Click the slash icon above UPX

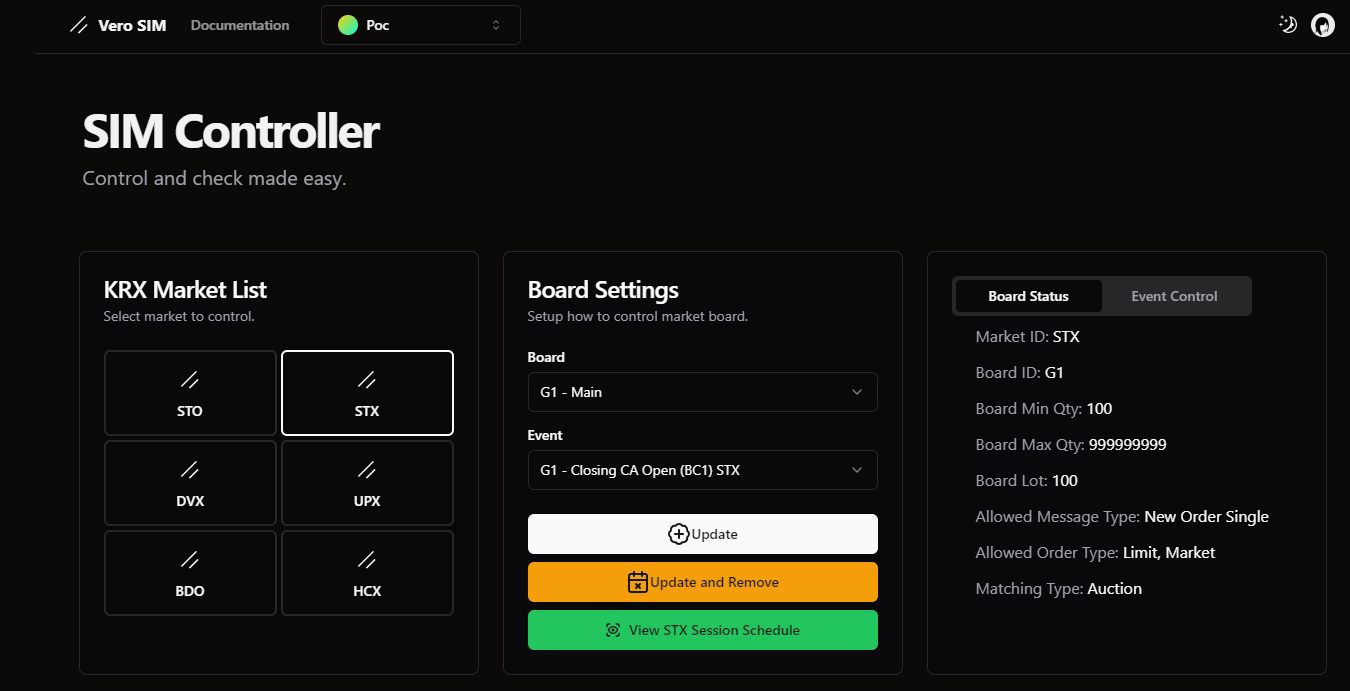click(367, 469)
